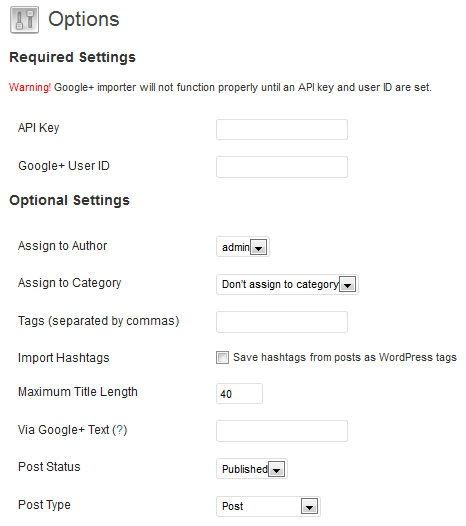Focus the Google+ User ID field
Image resolution: width=466 pixels, height=526 pixels.
pos(282,167)
